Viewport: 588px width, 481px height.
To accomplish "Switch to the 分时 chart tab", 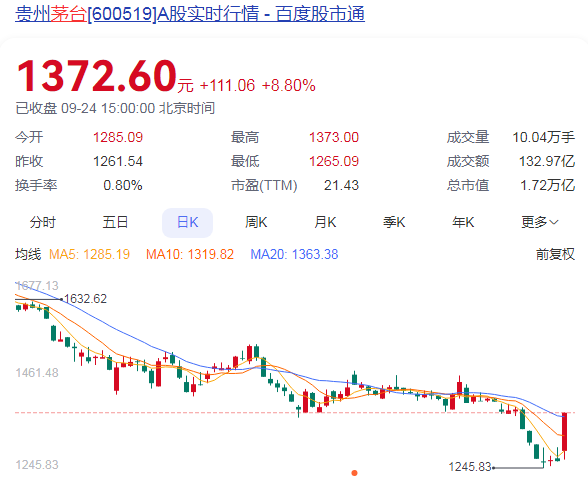I will pyautogui.click(x=43, y=222).
